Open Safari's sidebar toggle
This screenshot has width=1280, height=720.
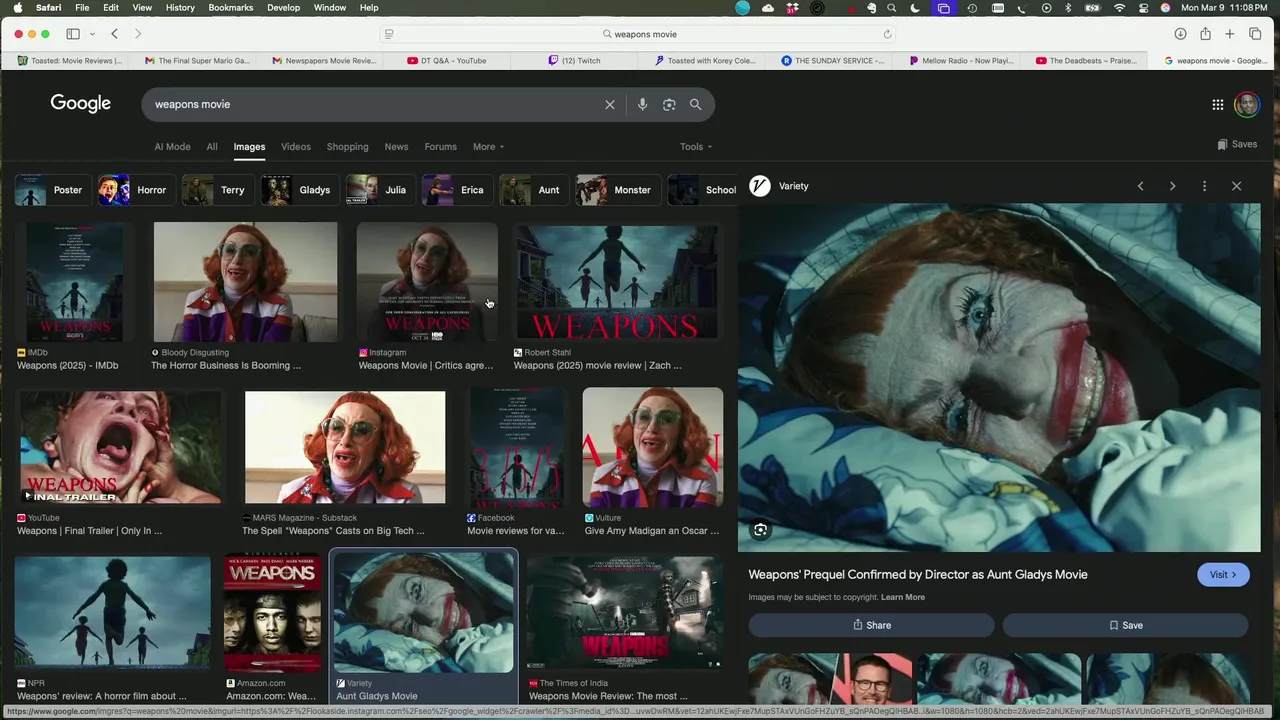point(73,34)
